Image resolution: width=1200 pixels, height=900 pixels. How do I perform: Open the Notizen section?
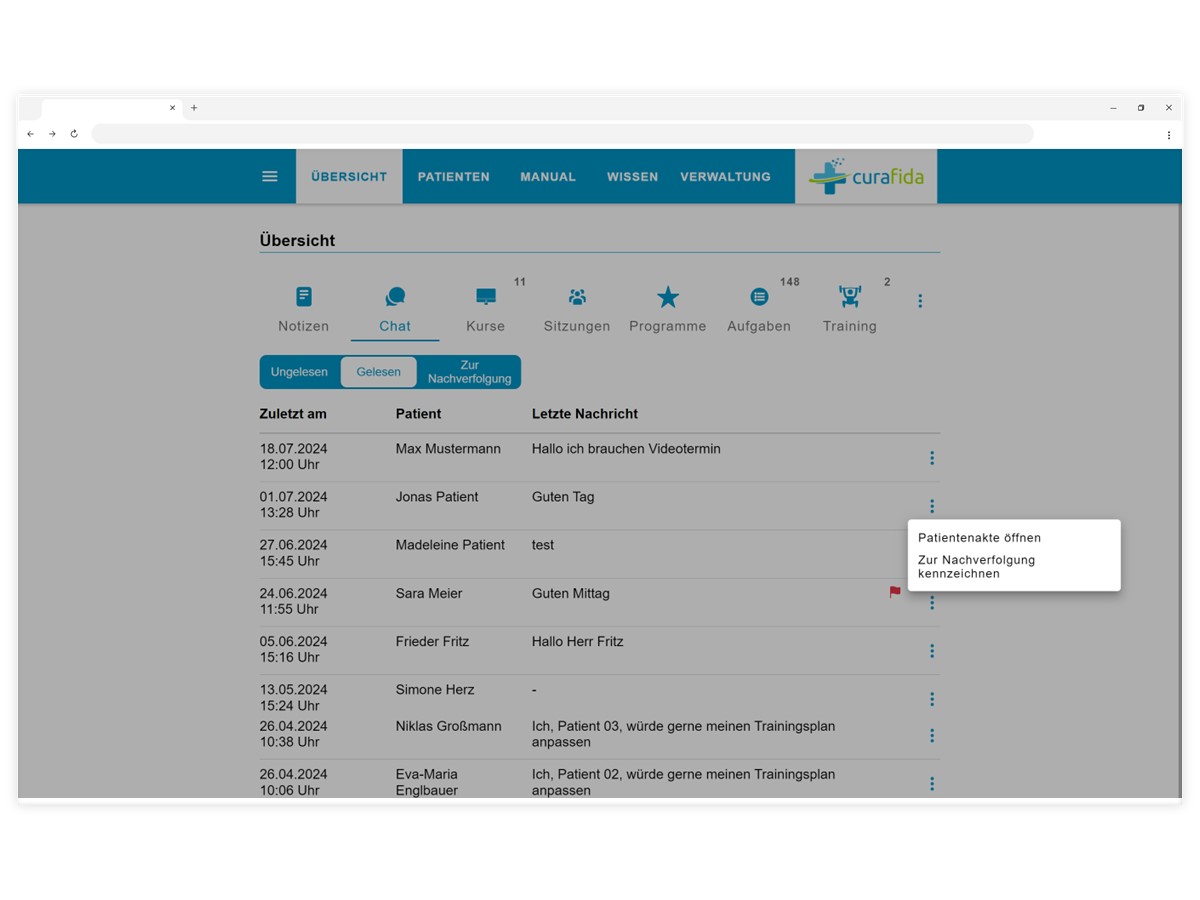click(x=304, y=309)
